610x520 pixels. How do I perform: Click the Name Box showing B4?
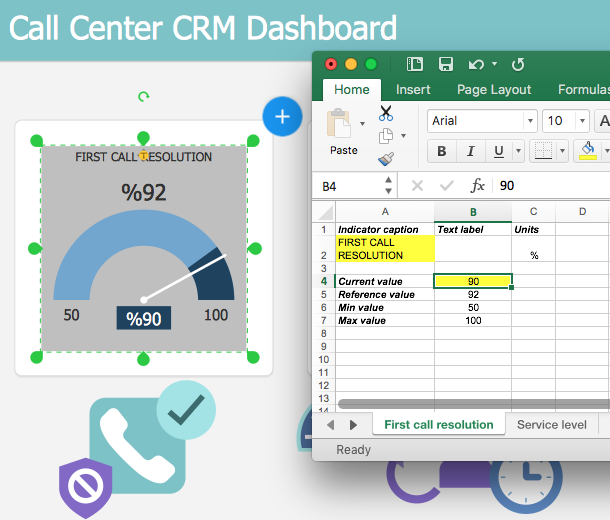tap(349, 186)
